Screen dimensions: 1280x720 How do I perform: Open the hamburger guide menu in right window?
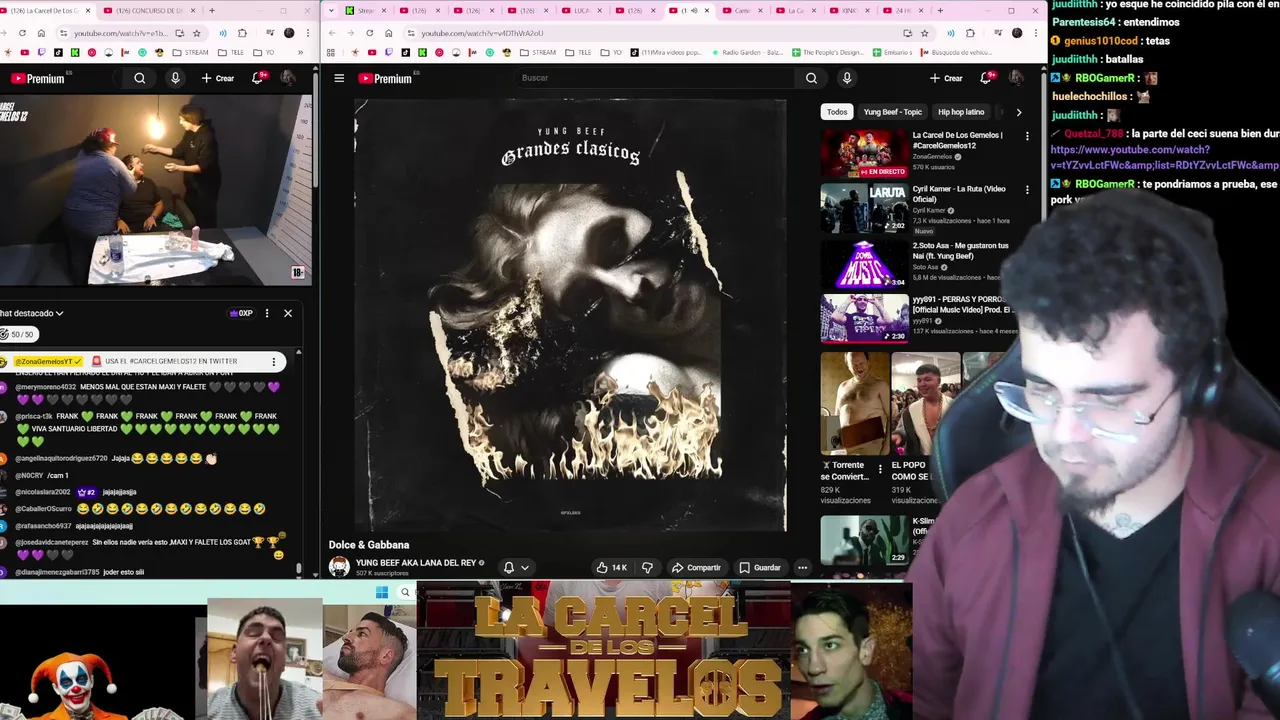click(339, 78)
